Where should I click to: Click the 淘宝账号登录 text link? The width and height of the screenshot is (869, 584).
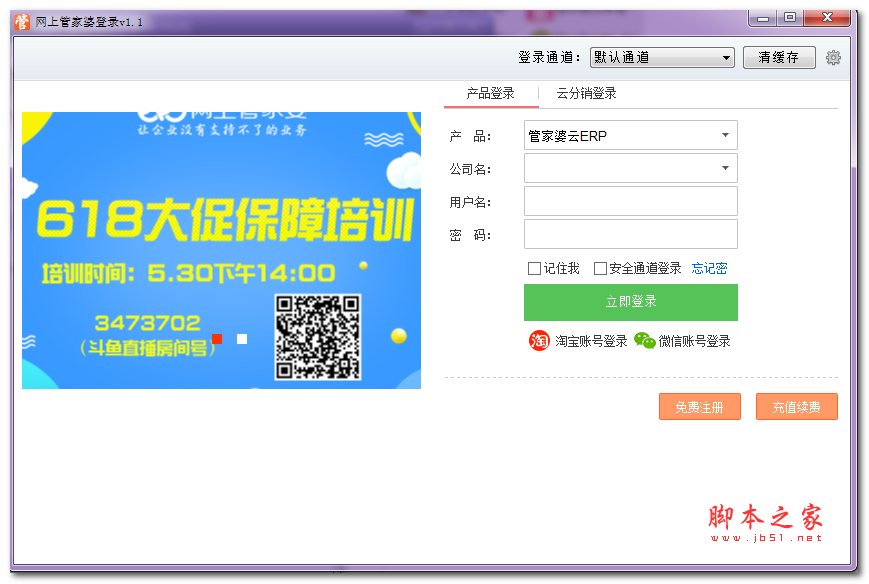coord(591,341)
